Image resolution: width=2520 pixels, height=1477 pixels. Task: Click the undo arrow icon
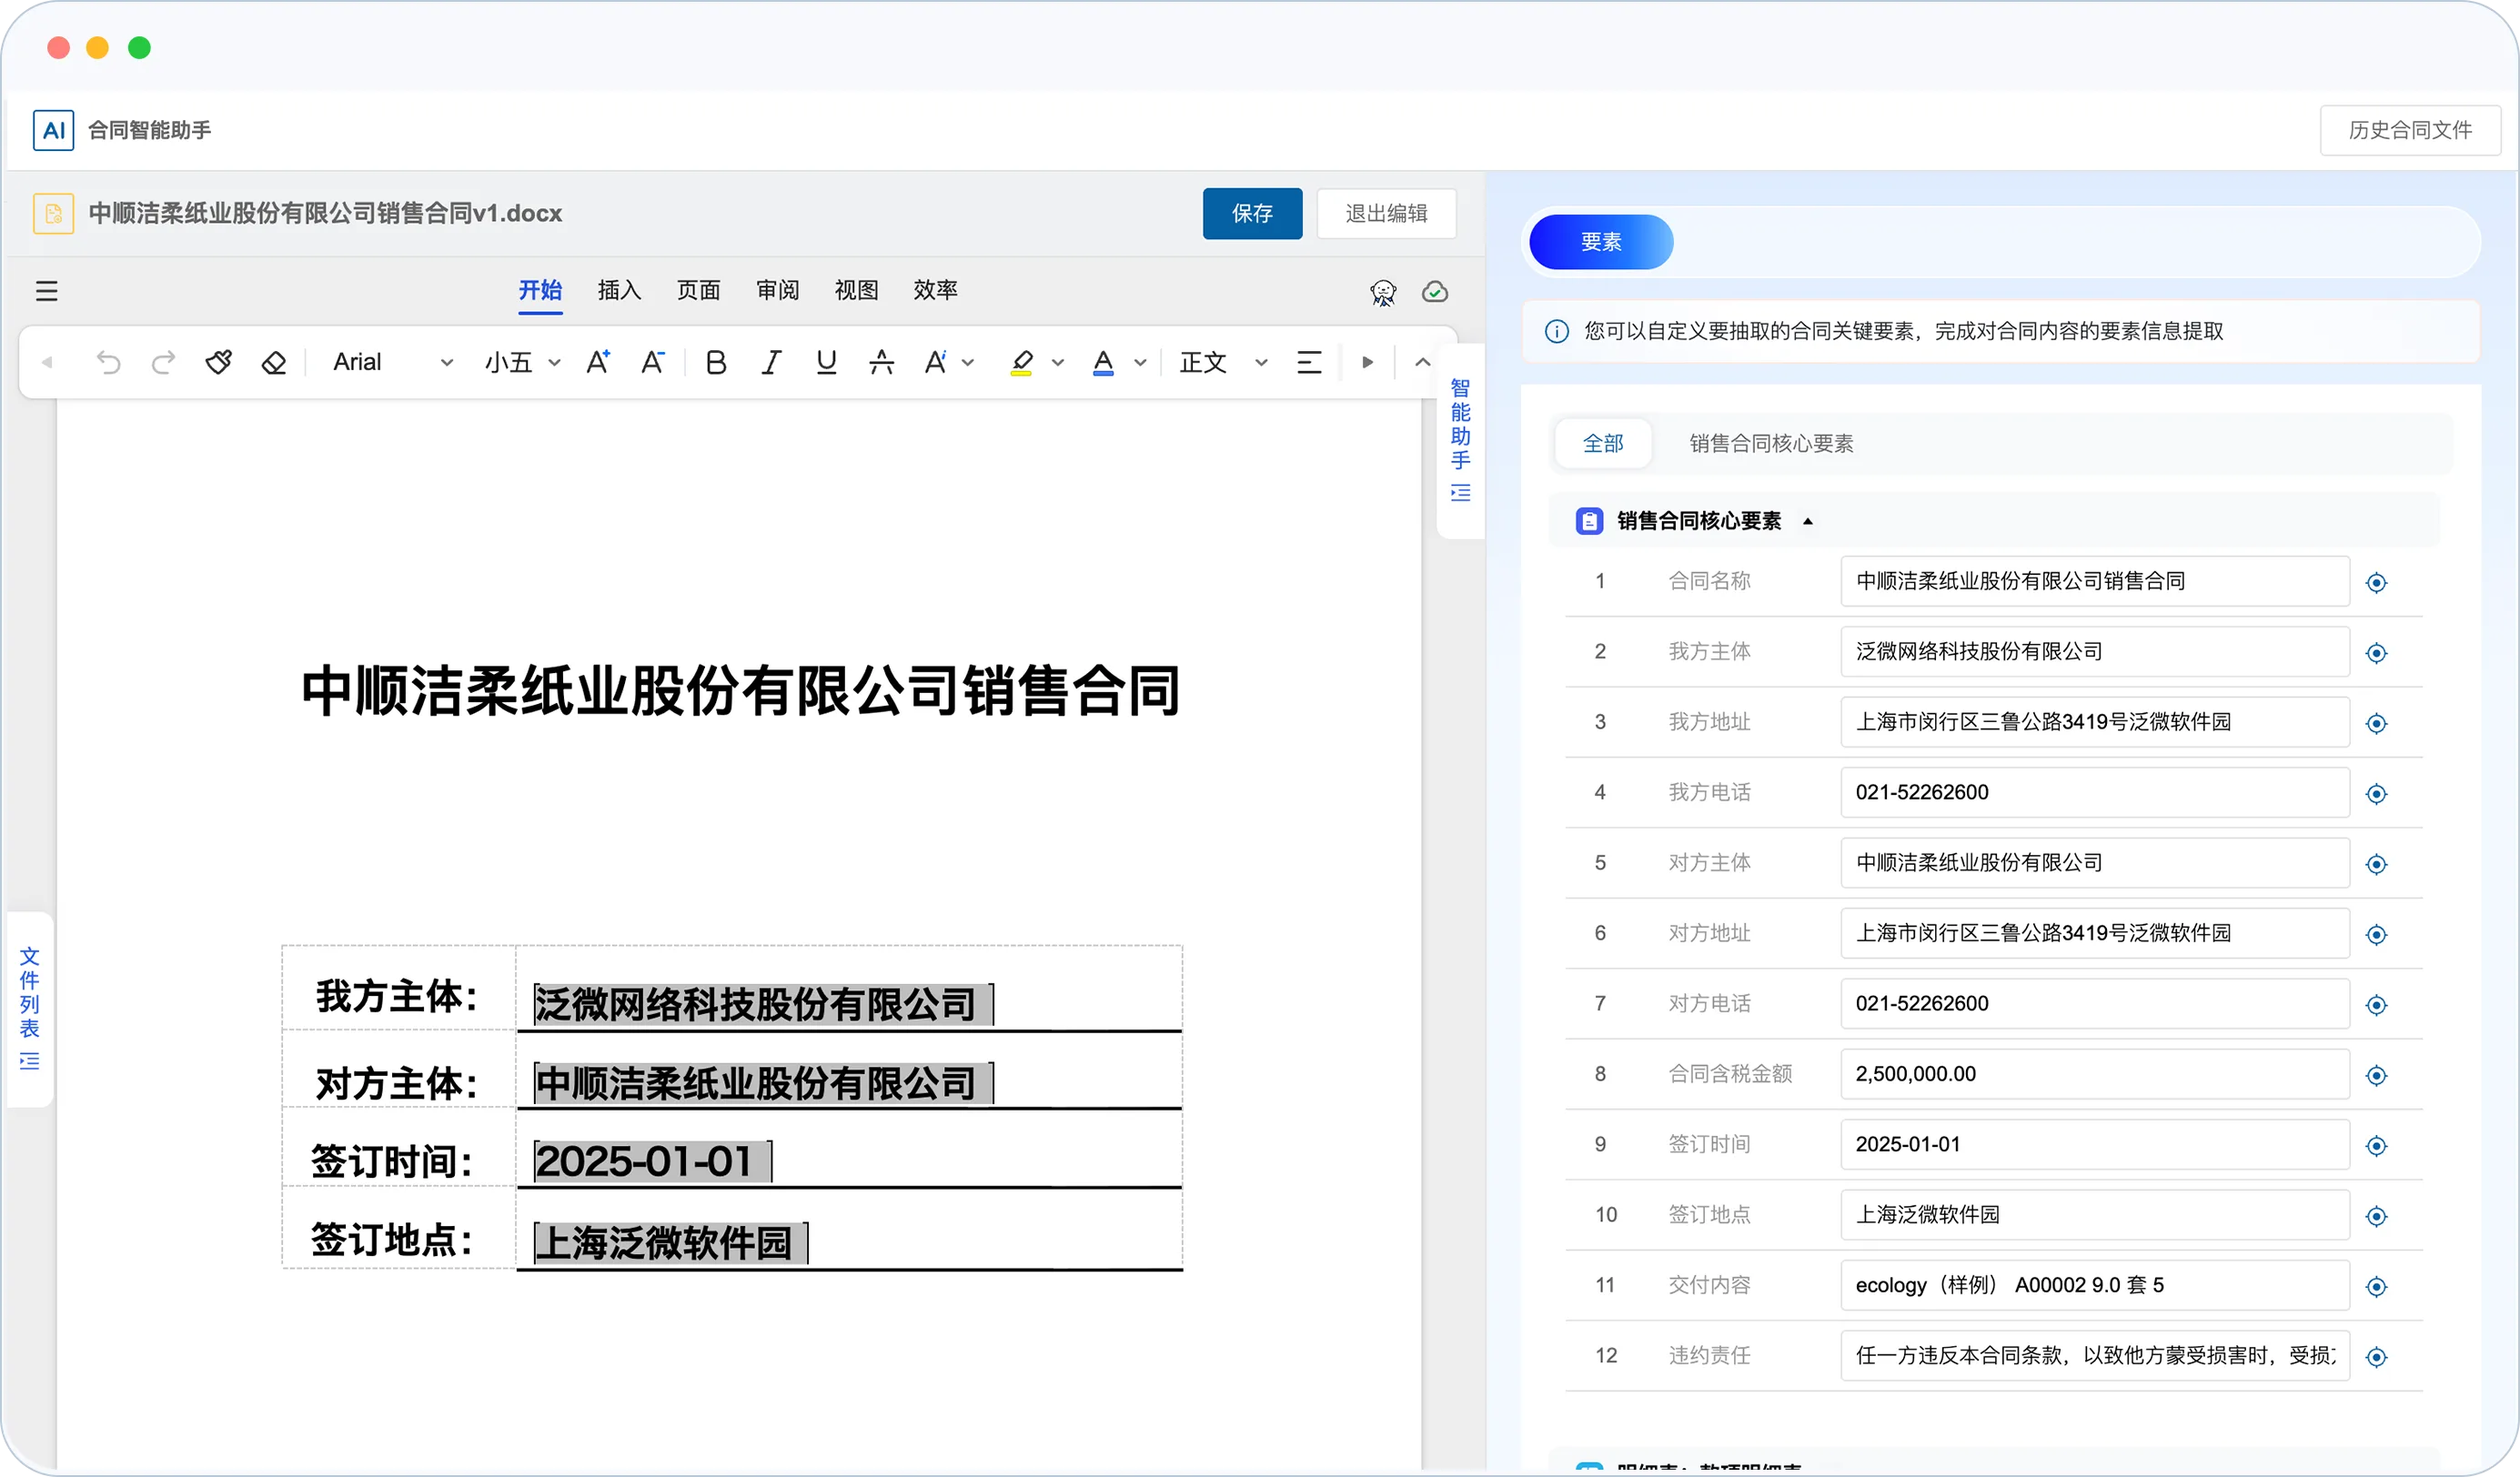tap(108, 362)
